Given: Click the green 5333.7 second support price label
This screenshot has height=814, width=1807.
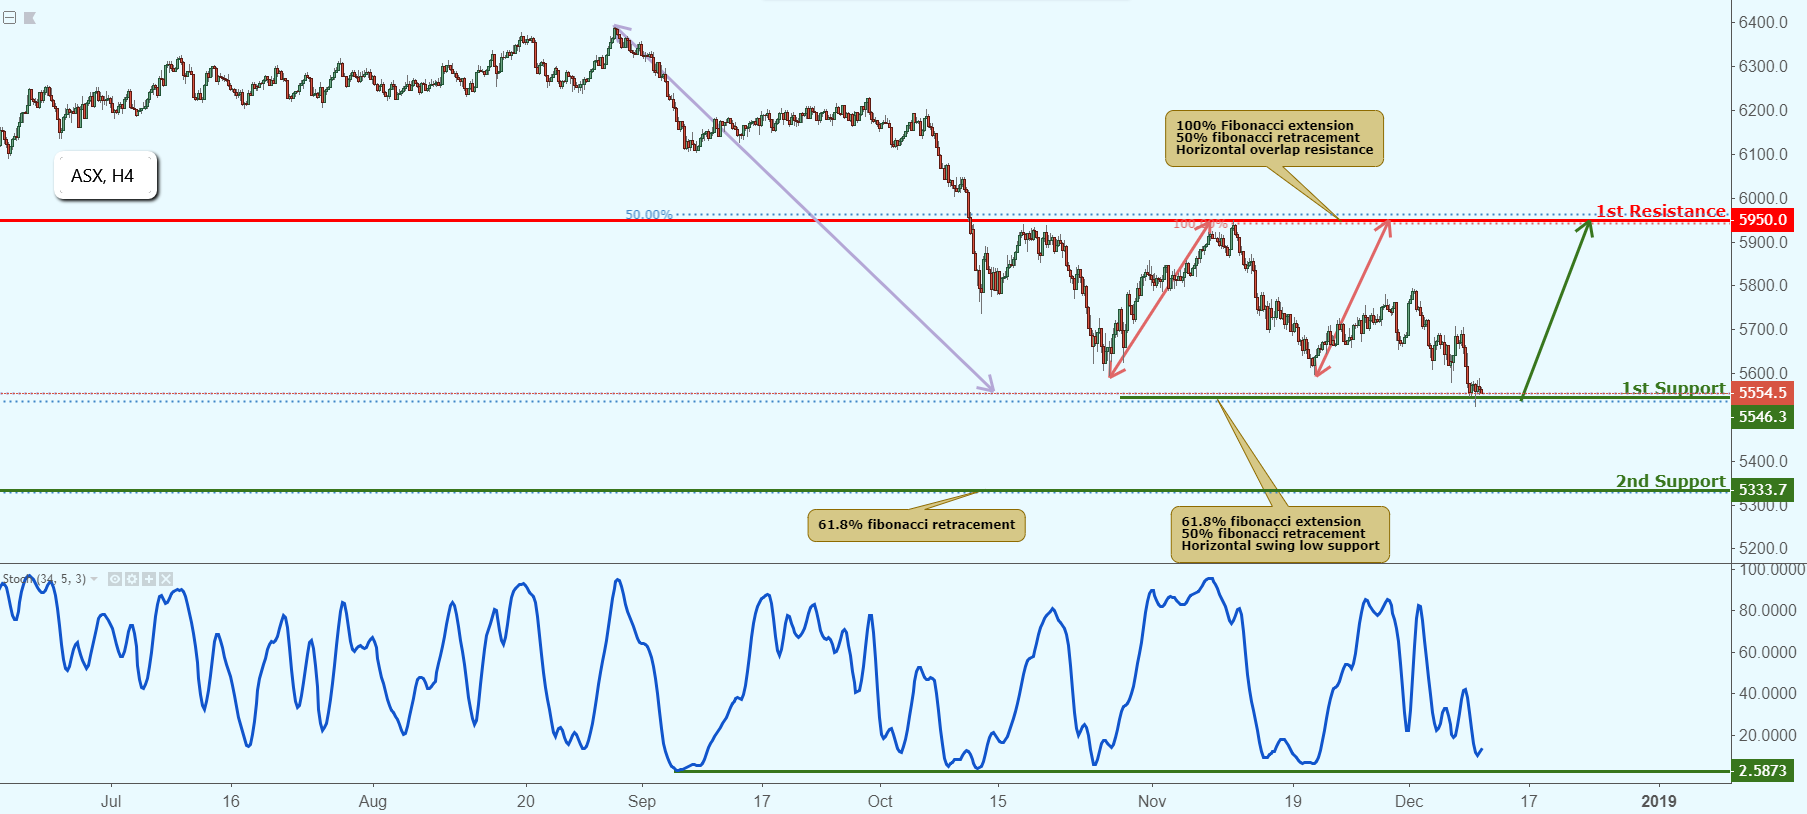Looking at the screenshot, I should click(x=1762, y=490).
